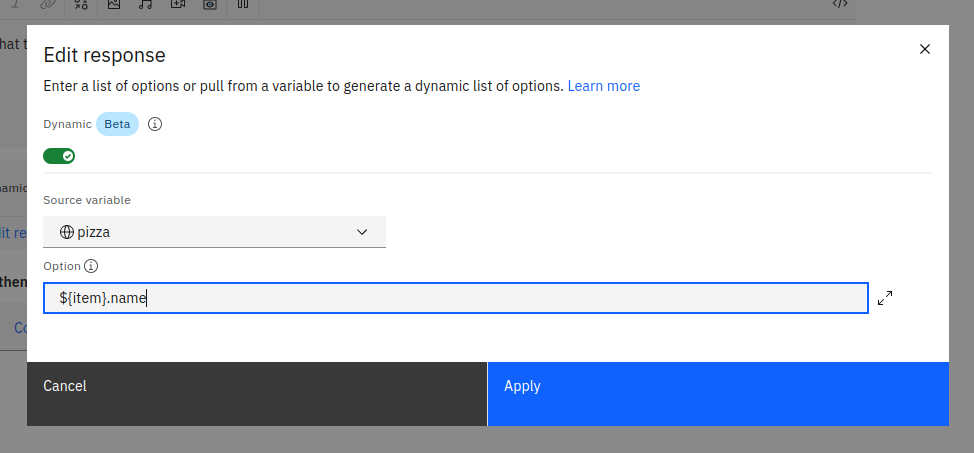The image size is (974, 453).
Task: Click the audio music note toolbar icon
Action: tap(145, 4)
